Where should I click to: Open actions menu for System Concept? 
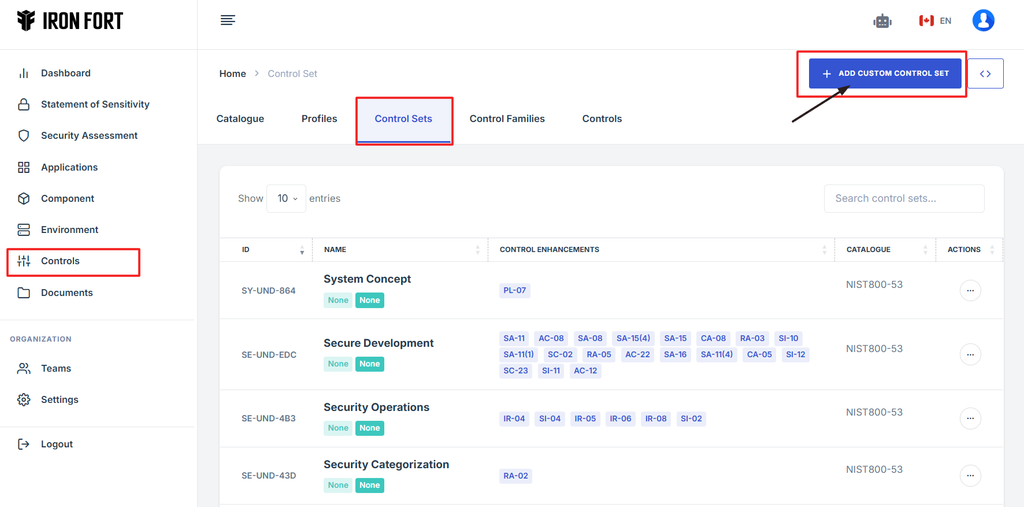click(x=970, y=290)
